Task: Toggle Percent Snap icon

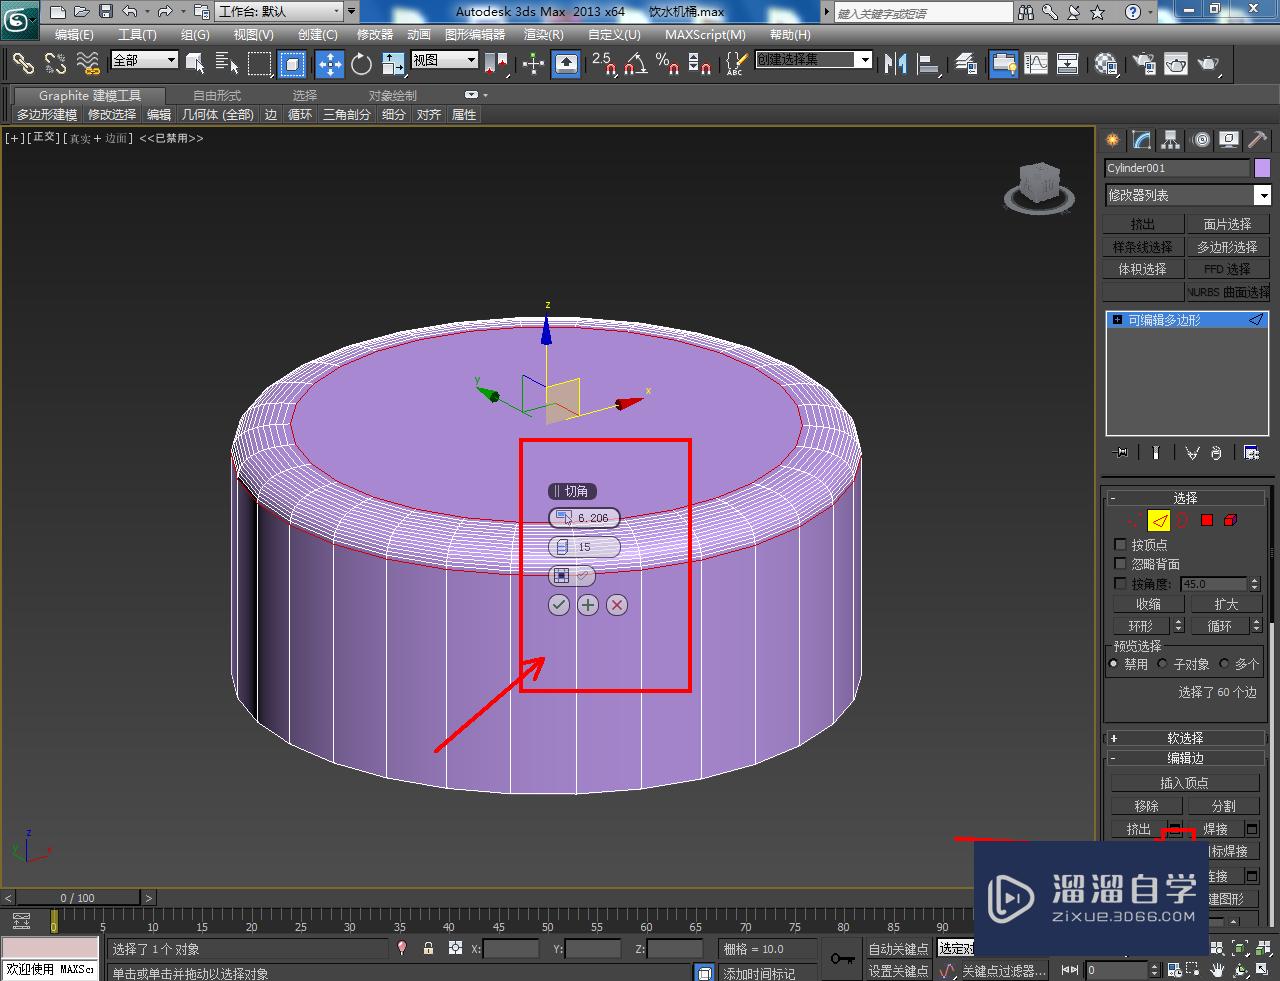Action: [x=667, y=64]
